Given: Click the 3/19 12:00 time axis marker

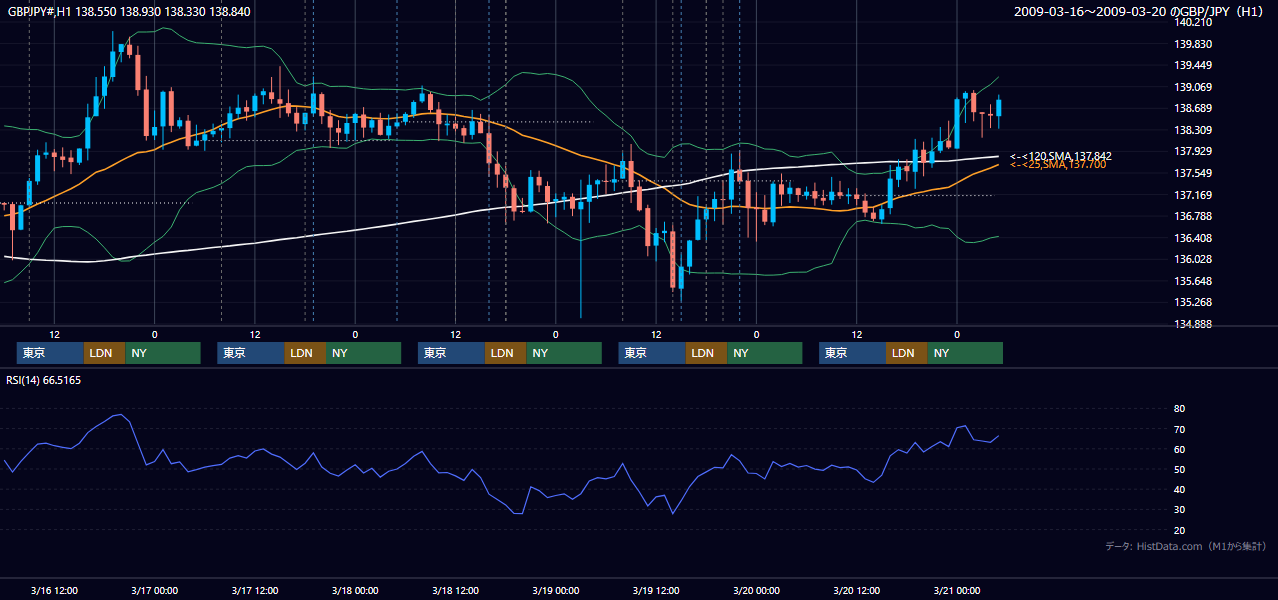Looking at the screenshot, I should point(656,590).
